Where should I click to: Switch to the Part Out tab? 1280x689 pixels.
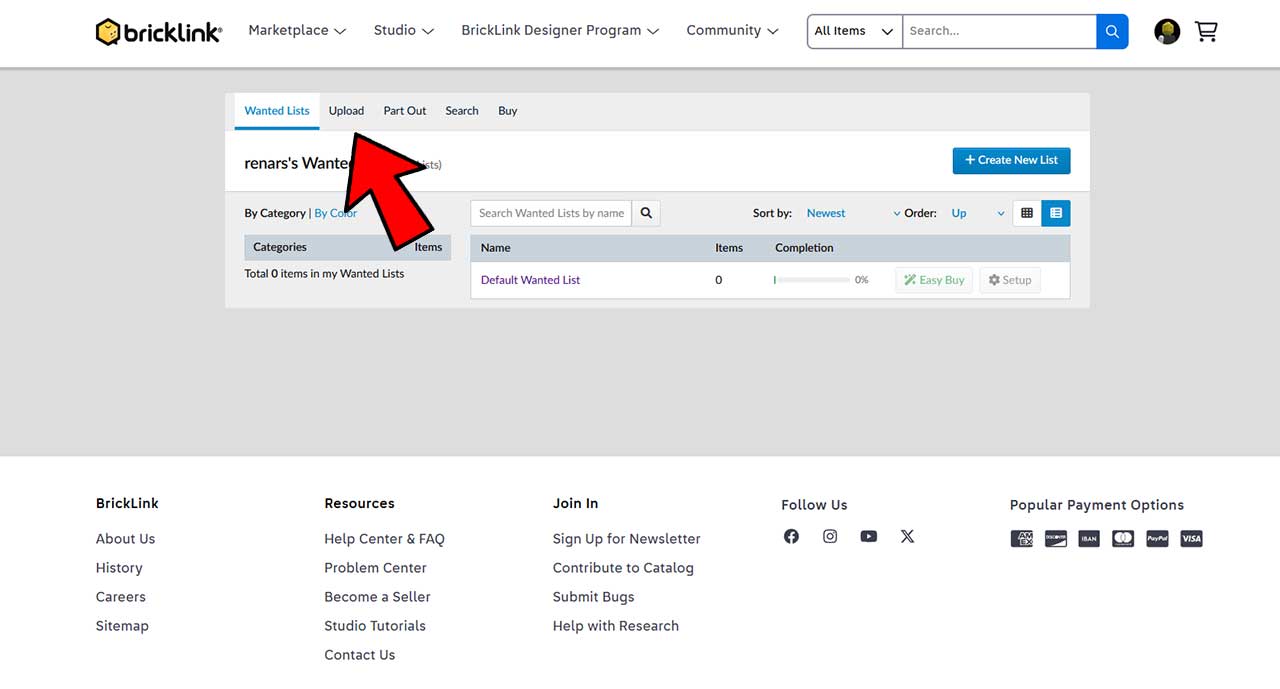coord(405,111)
